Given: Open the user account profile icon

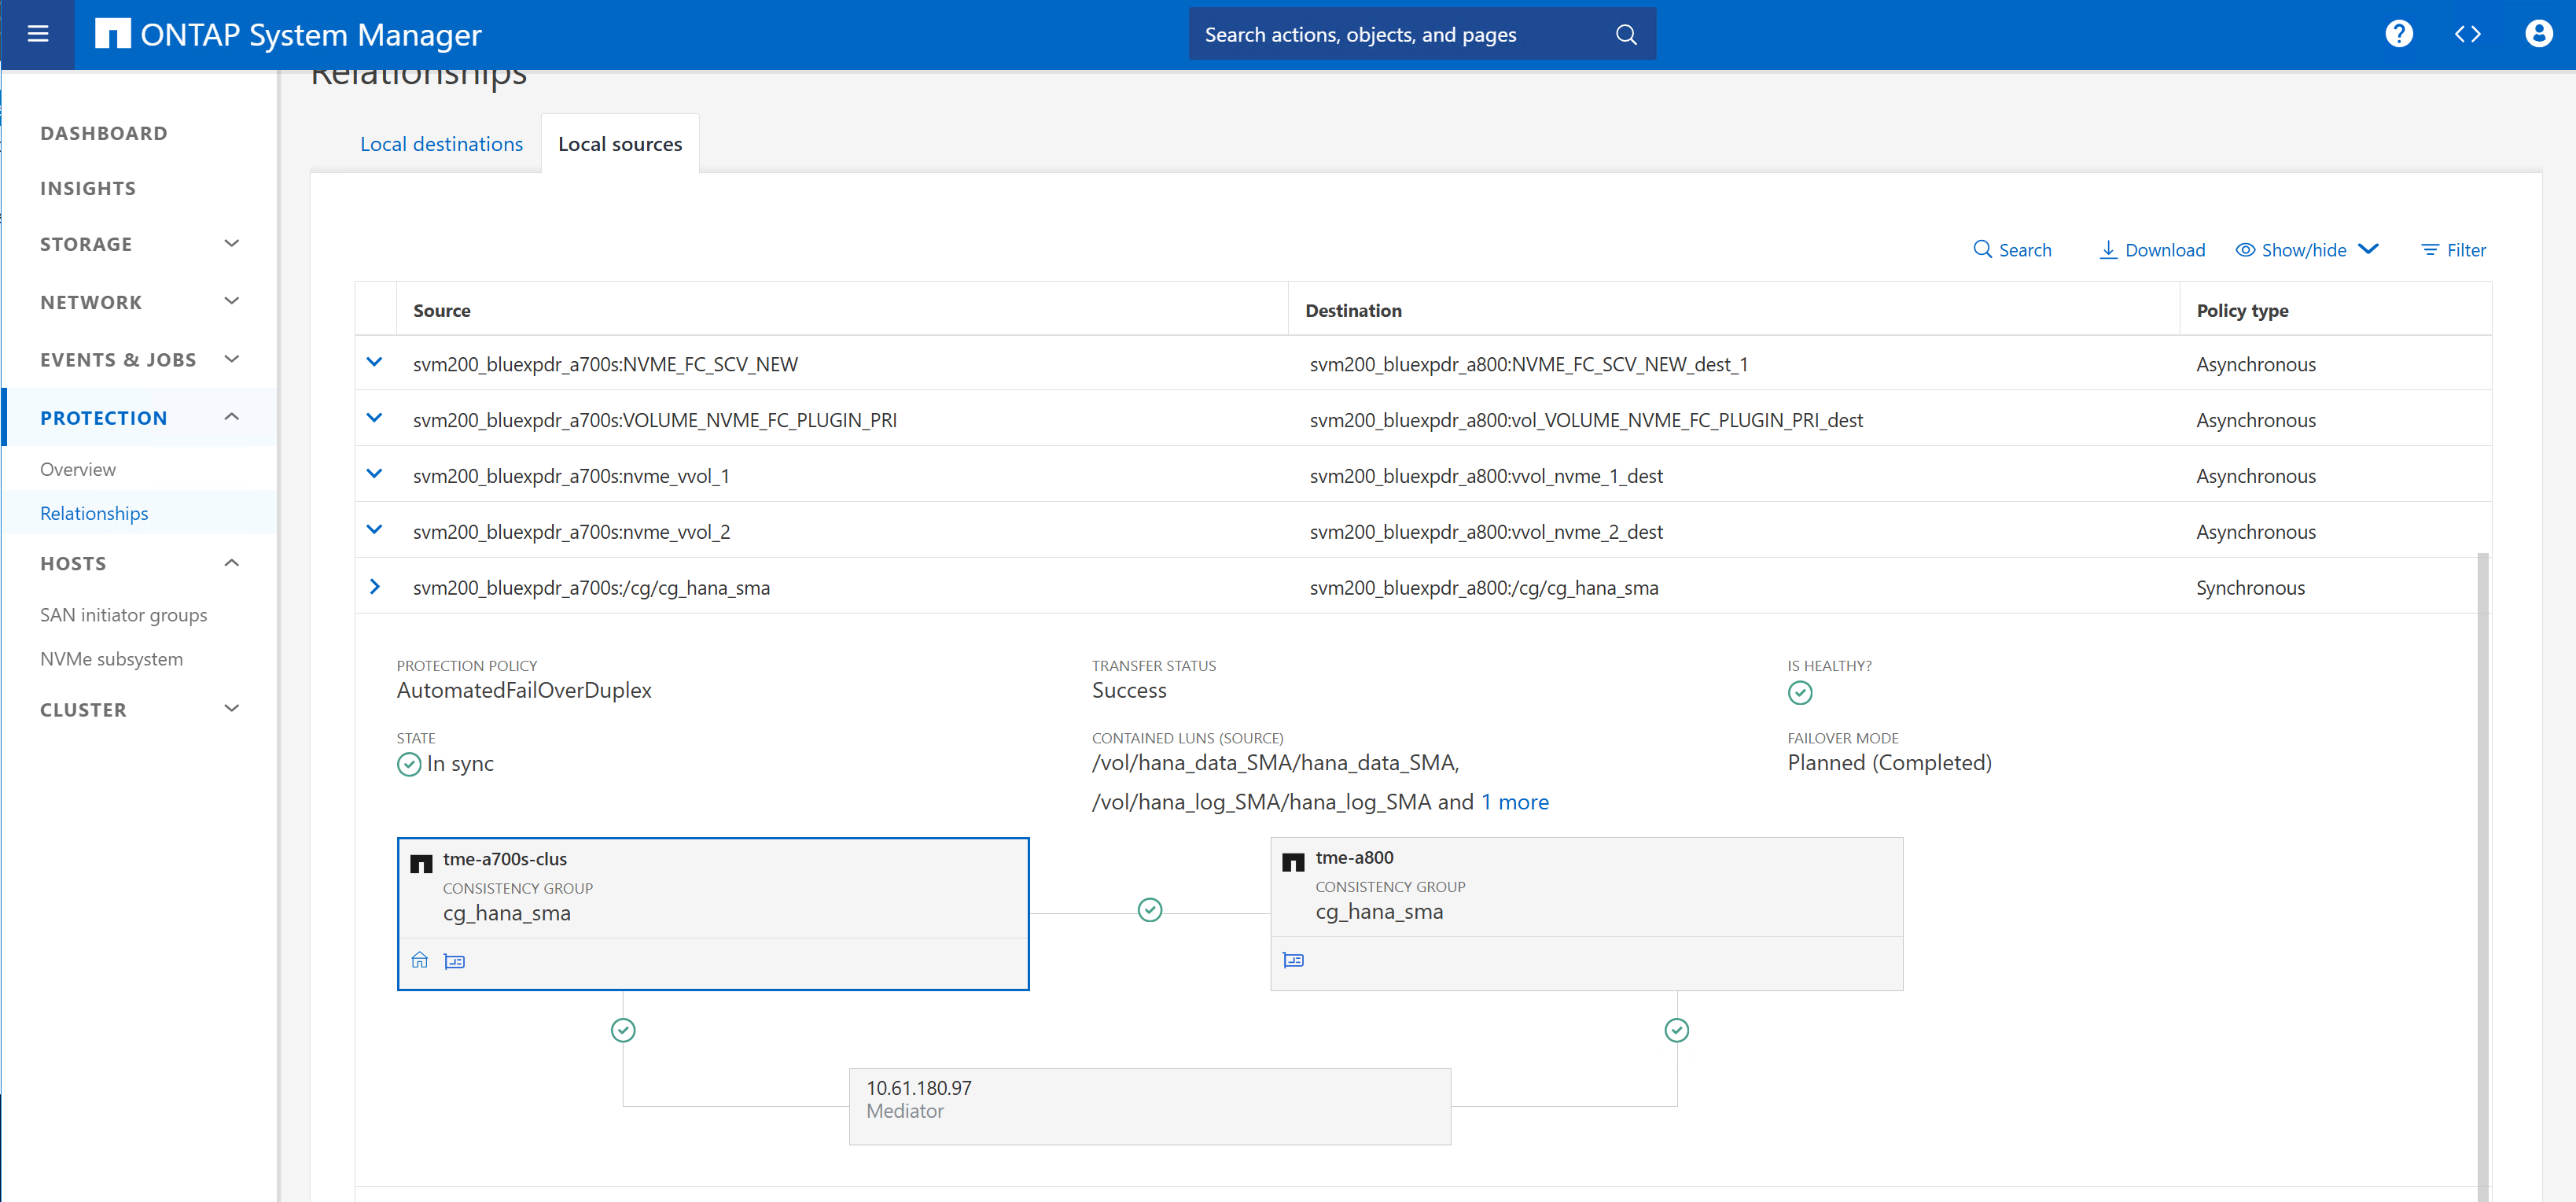Looking at the screenshot, I should 2538,34.
